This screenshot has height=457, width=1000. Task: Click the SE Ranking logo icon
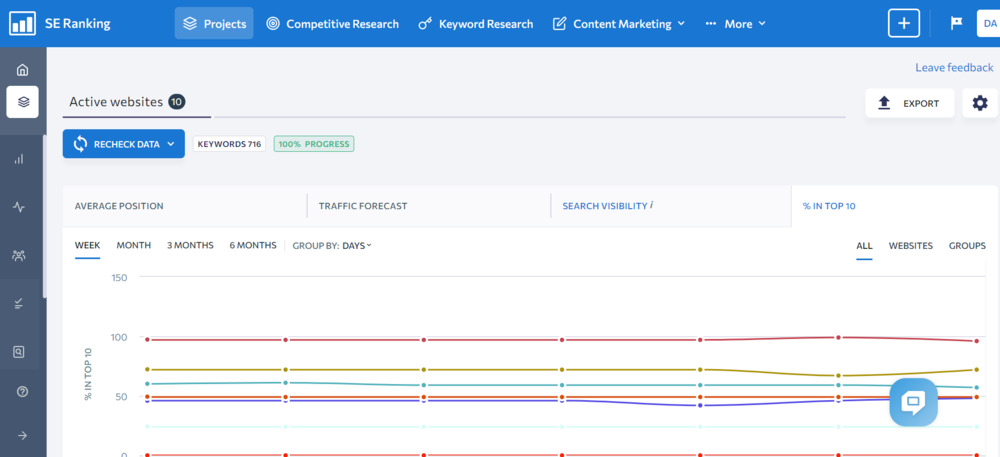coord(22,24)
